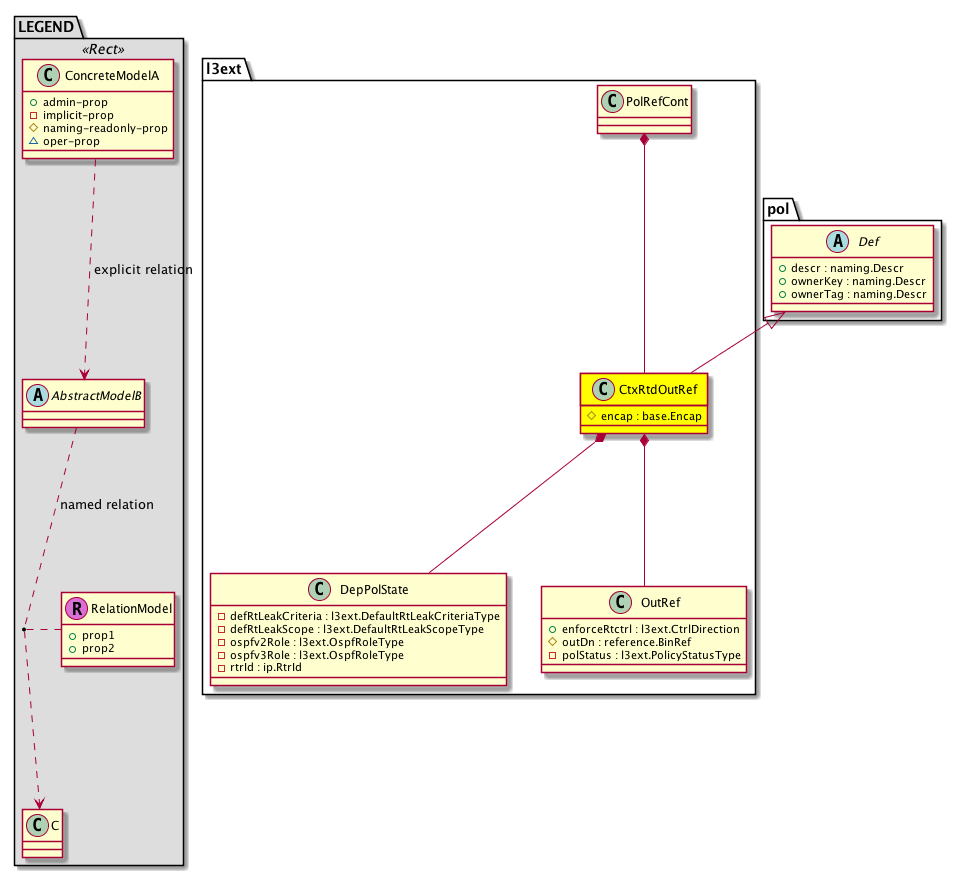Screen dimensions: 962x876
Task: Click the OutRef class circle icon
Action: pyautogui.click(x=619, y=602)
